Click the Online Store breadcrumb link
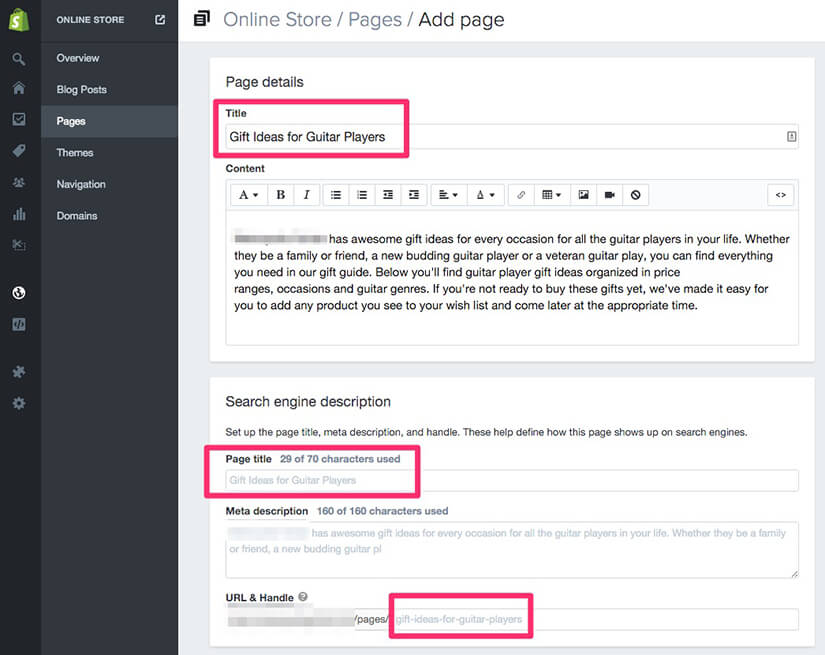Image resolution: width=825 pixels, height=655 pixels. click(x=277, y=19)
